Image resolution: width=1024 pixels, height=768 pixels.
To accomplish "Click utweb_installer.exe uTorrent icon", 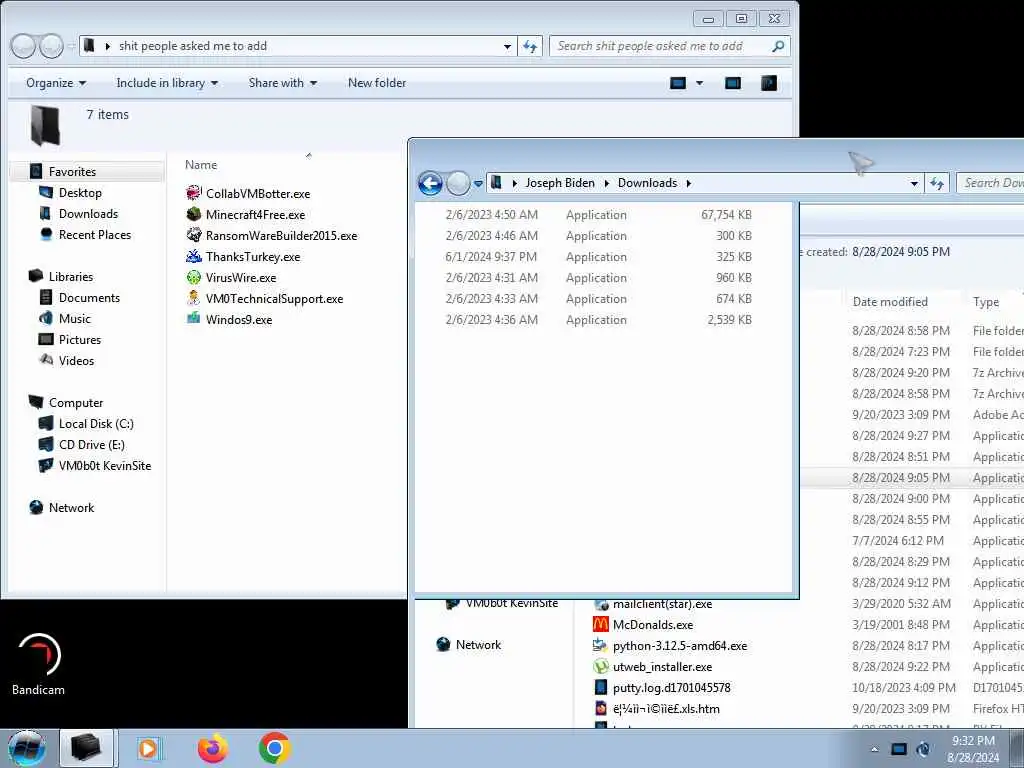I will (600, 666).
